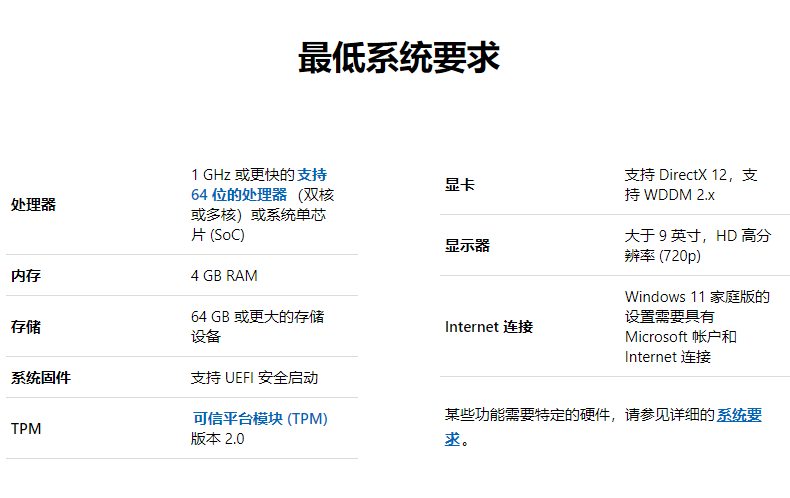Select the 4 GB RAM text
The height and width of the screenshot is (498, 790).
click(224, 275)
